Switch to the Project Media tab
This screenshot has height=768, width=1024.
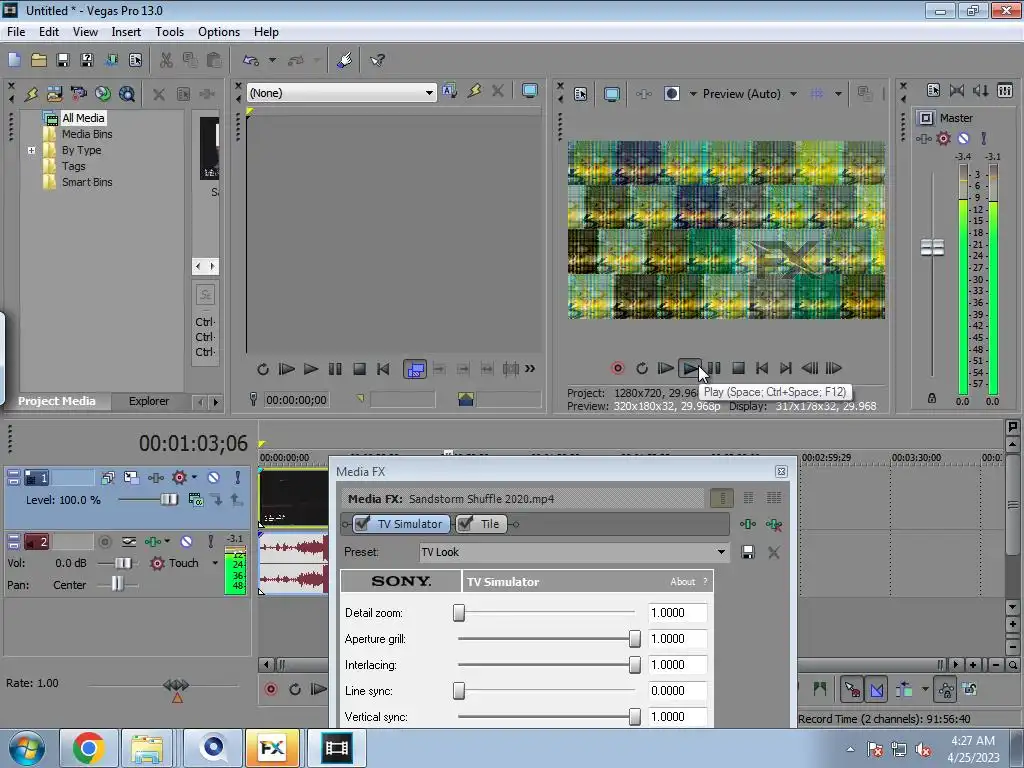click(x=57, y=401)
